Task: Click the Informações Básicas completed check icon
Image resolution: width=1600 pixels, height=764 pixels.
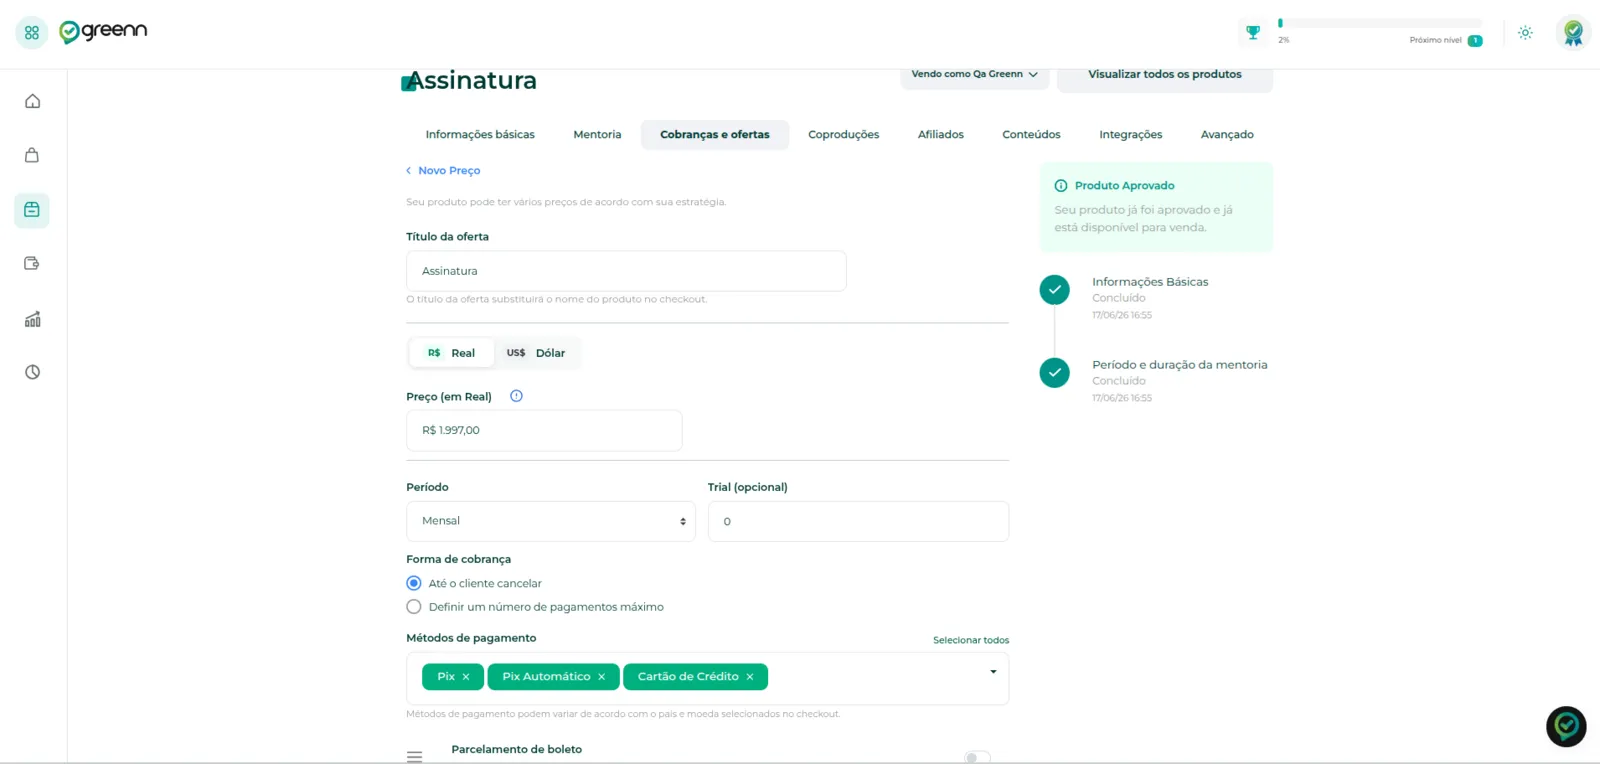Action: point(1054,290)
